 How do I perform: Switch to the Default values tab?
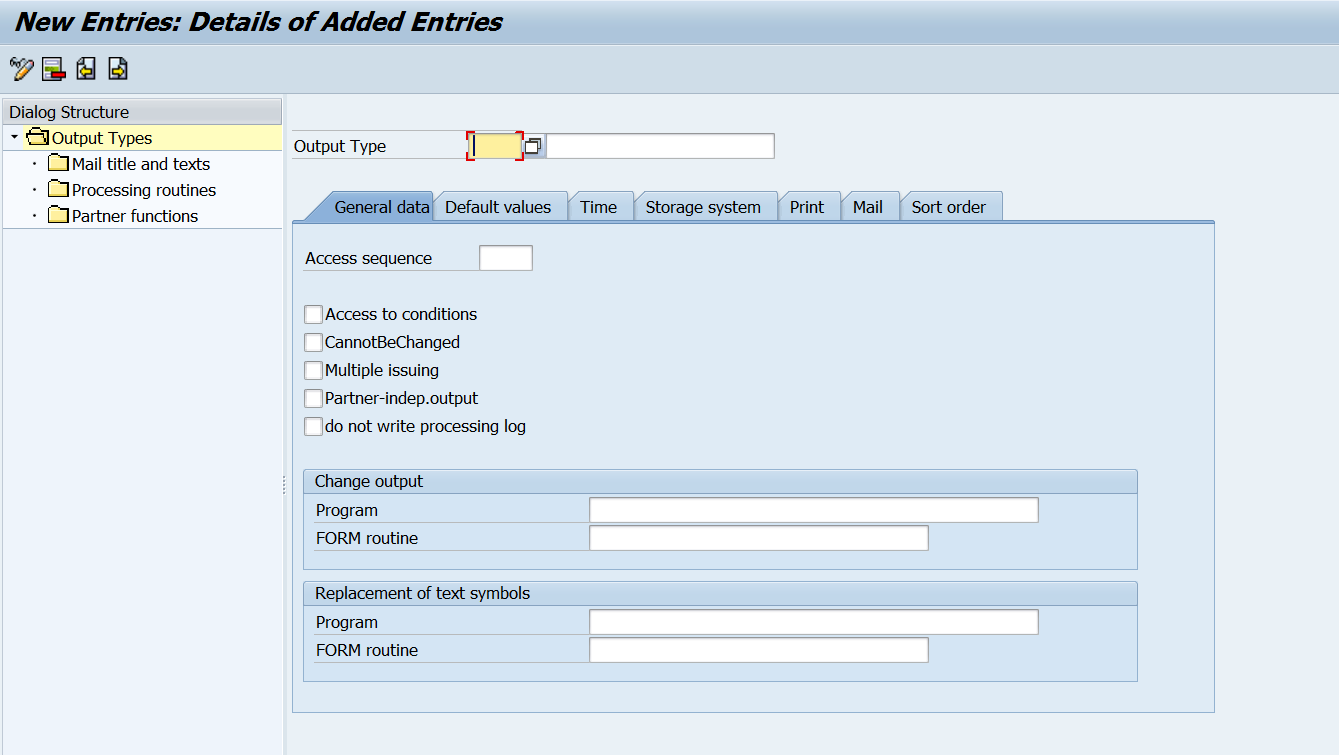(x=498, y=207)
